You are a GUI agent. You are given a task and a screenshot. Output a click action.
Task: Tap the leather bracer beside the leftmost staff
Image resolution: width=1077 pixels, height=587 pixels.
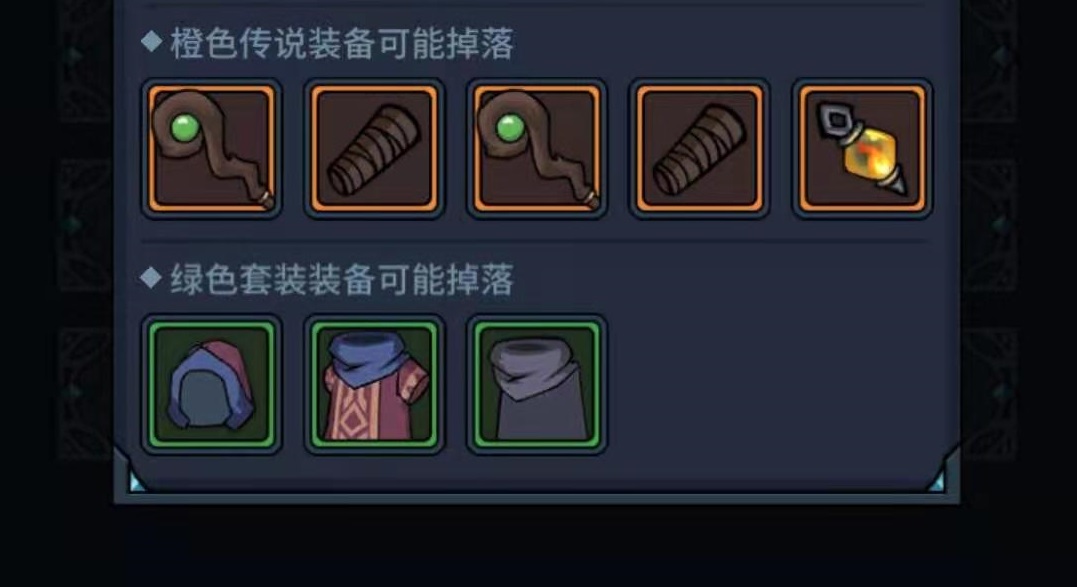374,148
